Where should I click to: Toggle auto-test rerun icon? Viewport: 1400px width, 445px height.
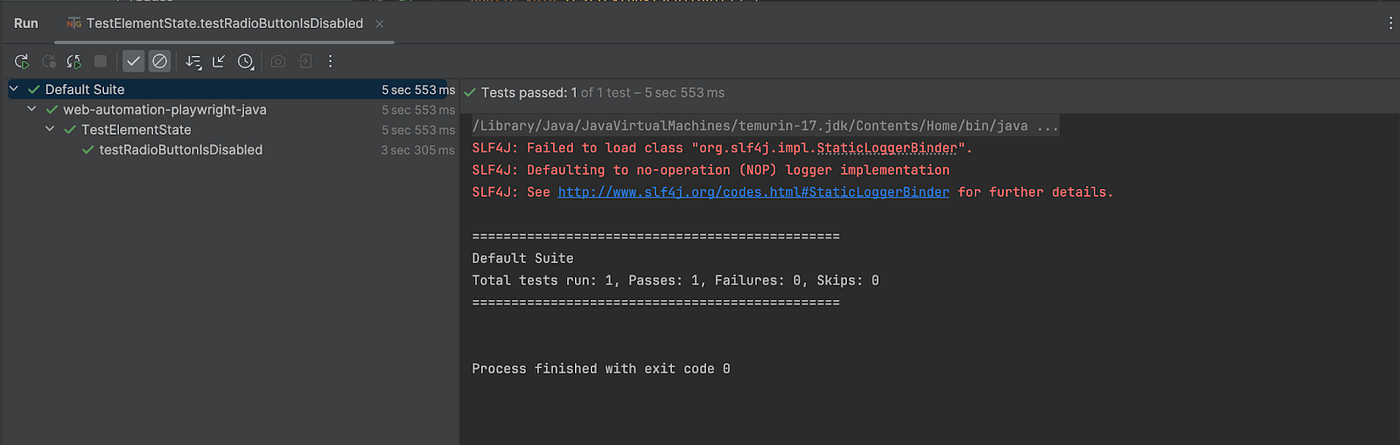pyautogui.click(x=73, y=62)
